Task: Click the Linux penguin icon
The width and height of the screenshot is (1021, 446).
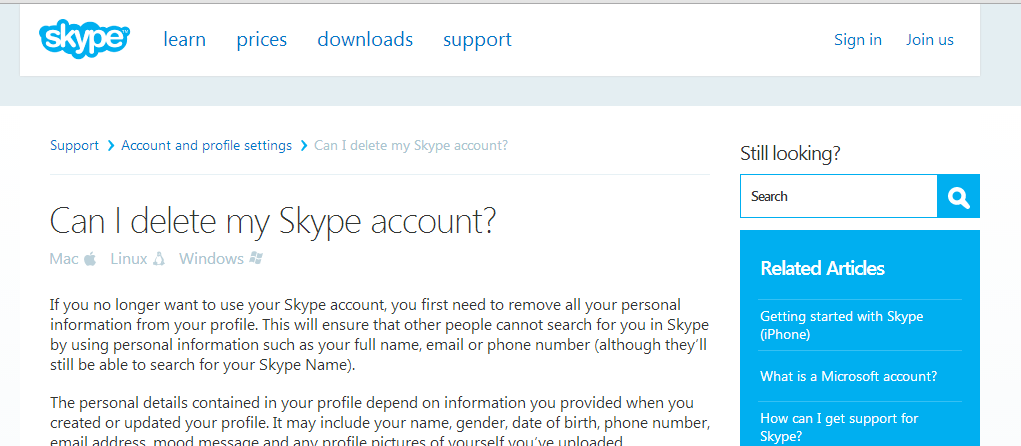Action: click(x=158, y=259)
